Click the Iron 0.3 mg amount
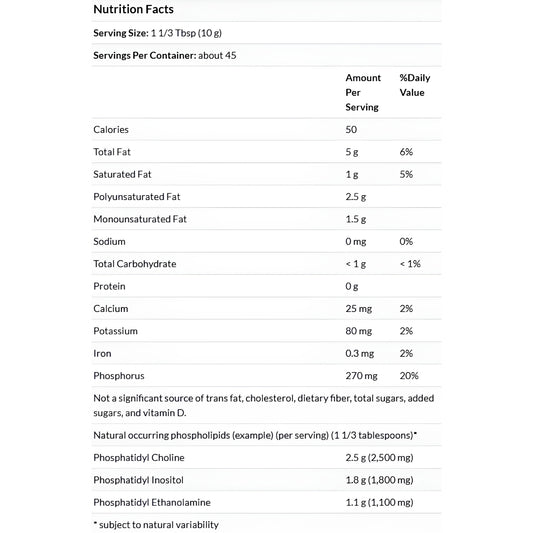Viewport: 533px width, 533px height. tap(360, 354)
